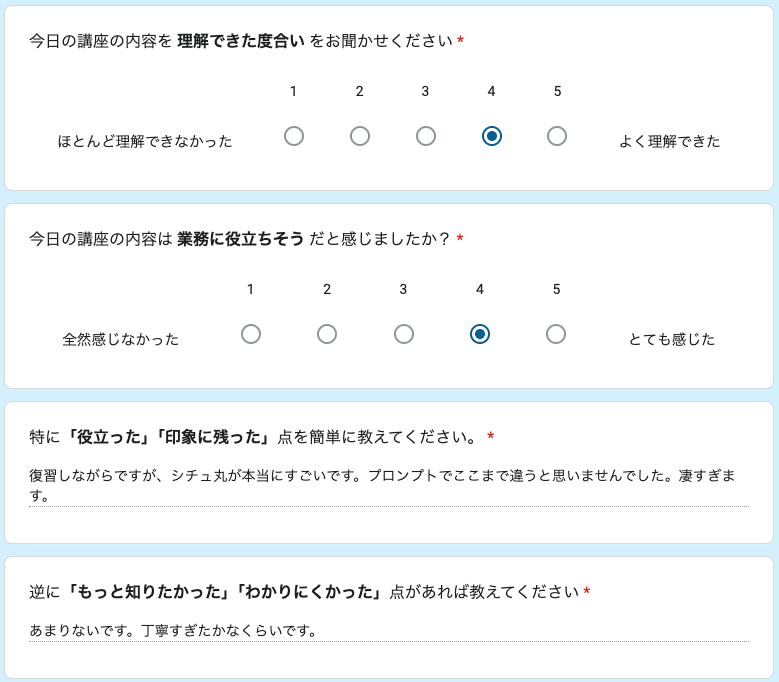Pick rating 3 for 理解できた度合い question
The image size is (779, 682).
426,136
